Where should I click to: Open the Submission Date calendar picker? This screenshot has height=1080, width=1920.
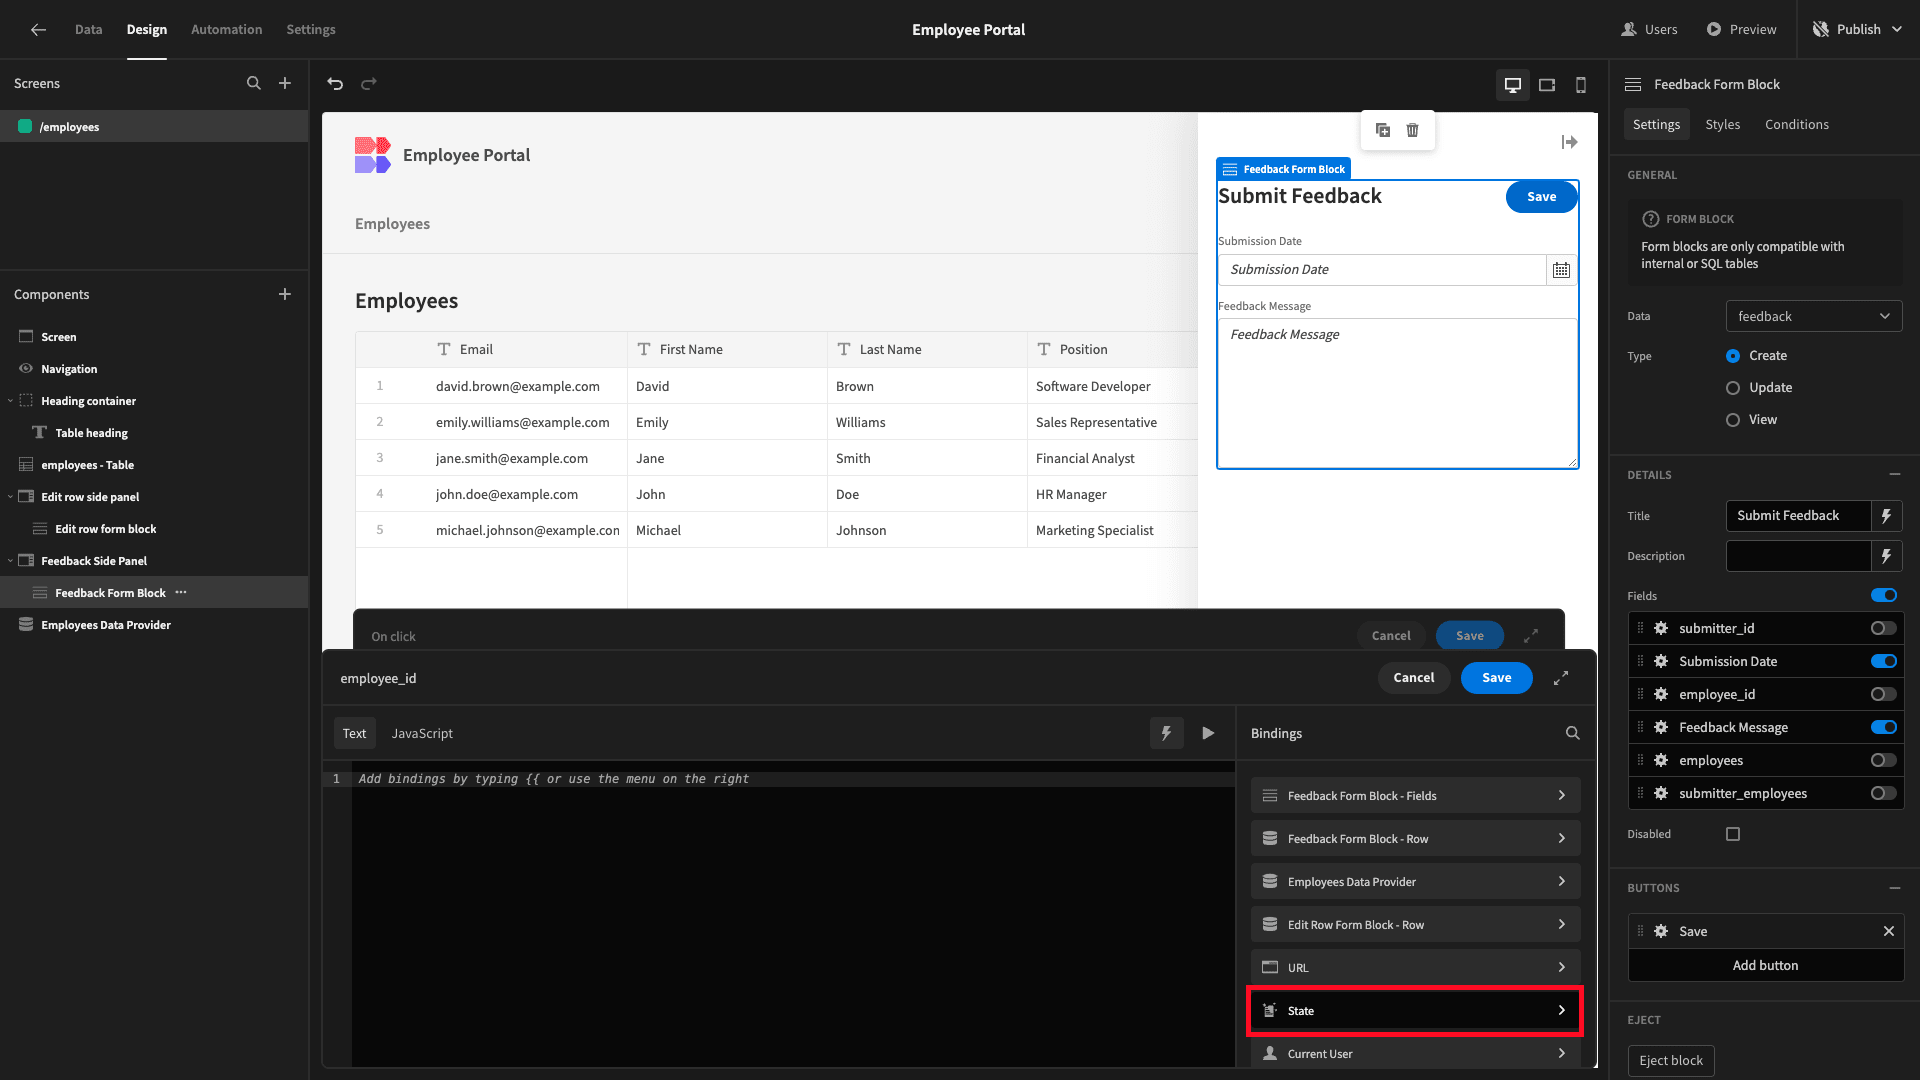click(x=1561, y=270)
